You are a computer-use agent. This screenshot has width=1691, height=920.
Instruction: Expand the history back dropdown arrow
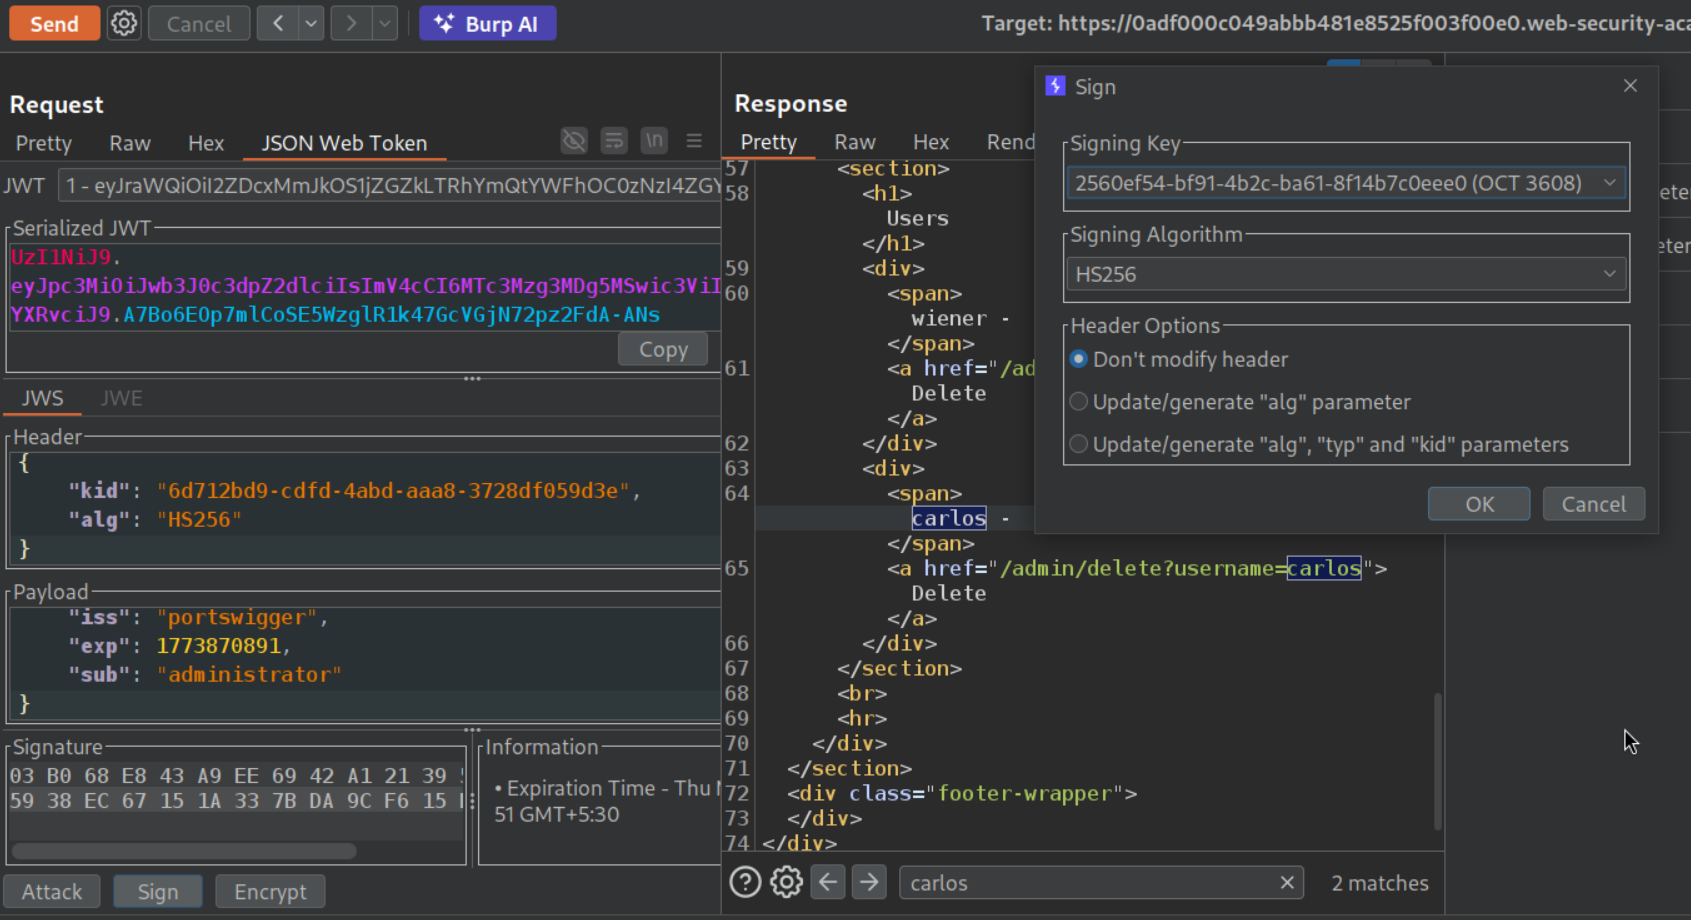(x=311, y=23)
